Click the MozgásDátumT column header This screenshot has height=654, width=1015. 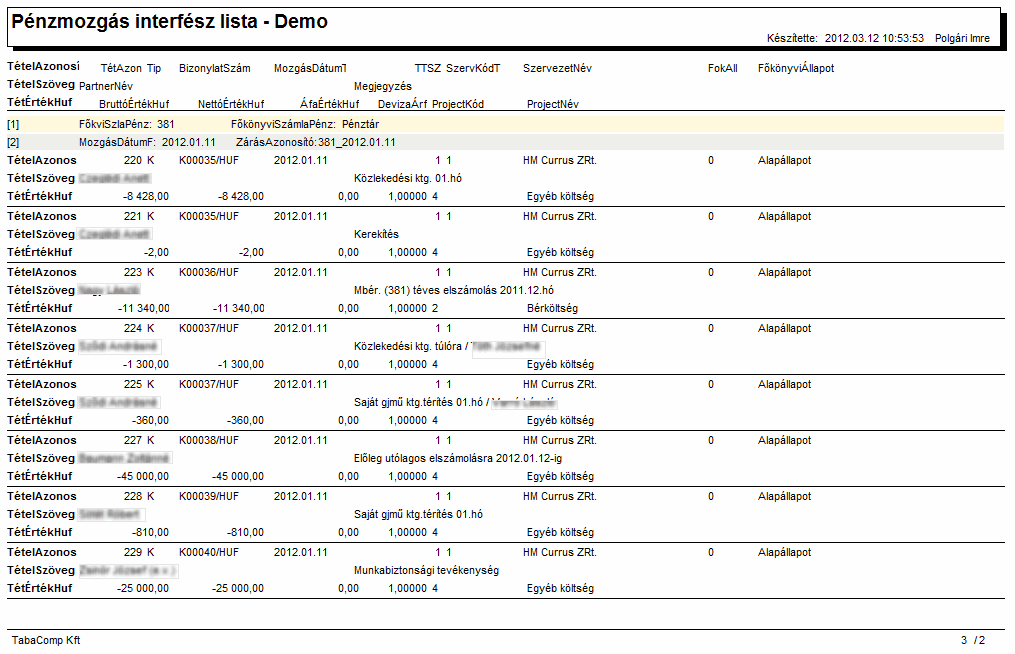(310, 68)
